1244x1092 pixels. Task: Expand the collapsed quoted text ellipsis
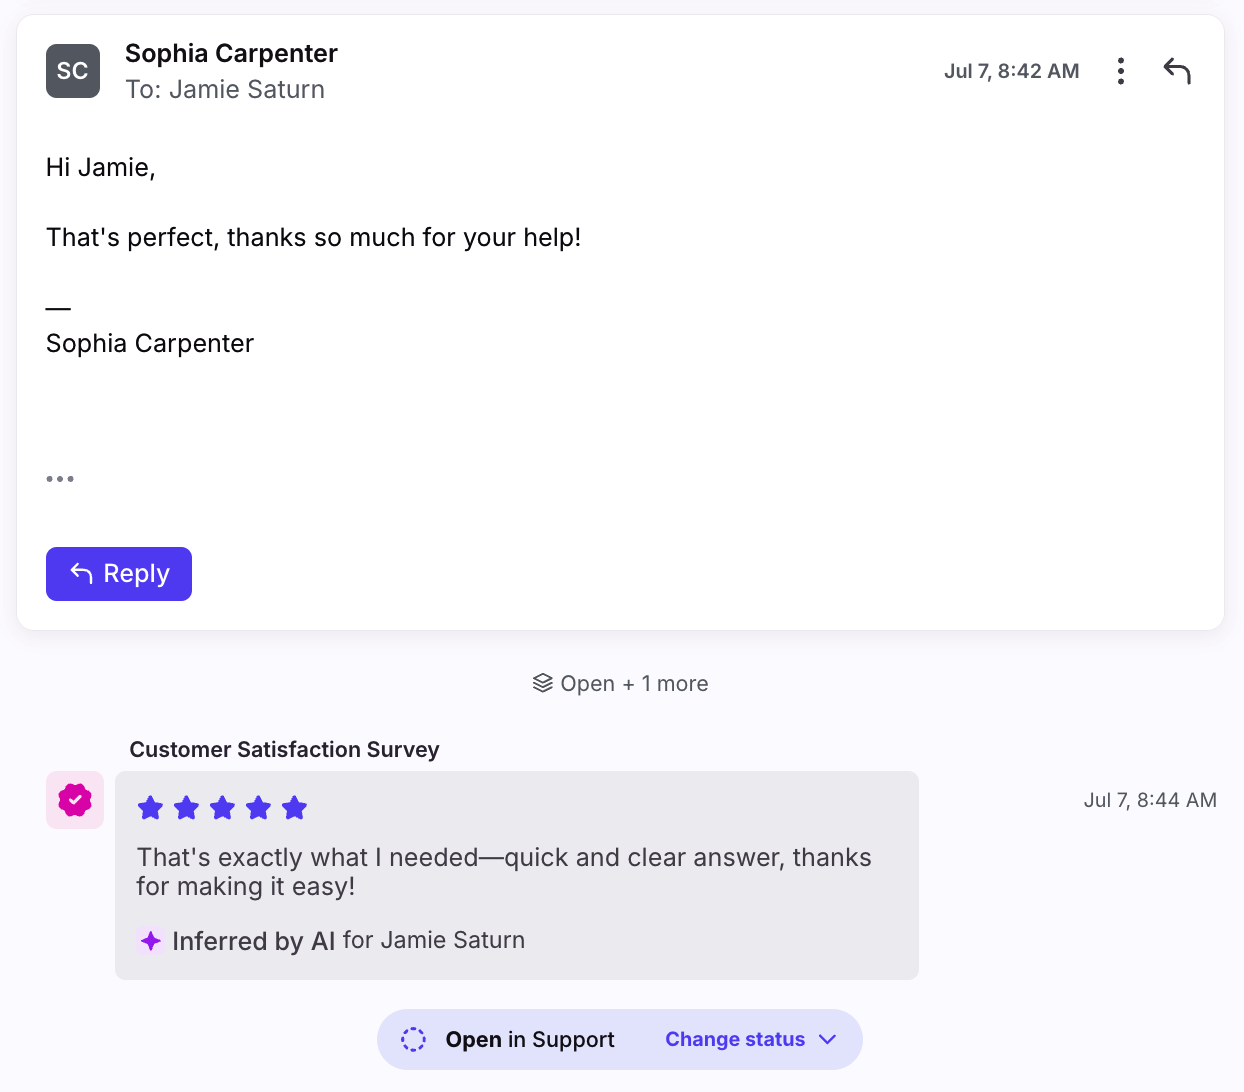pos(60,479)
